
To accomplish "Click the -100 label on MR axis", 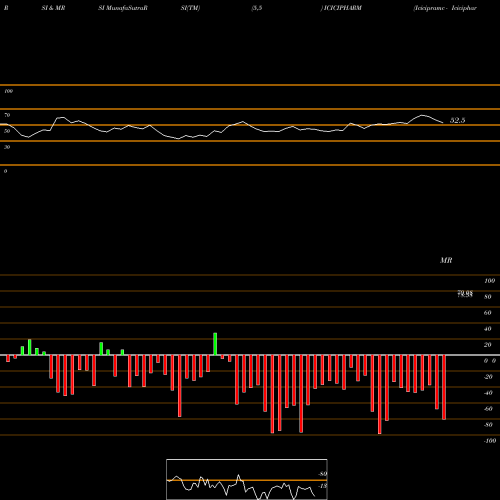I will pyautogui.click(x=490, y=441).
